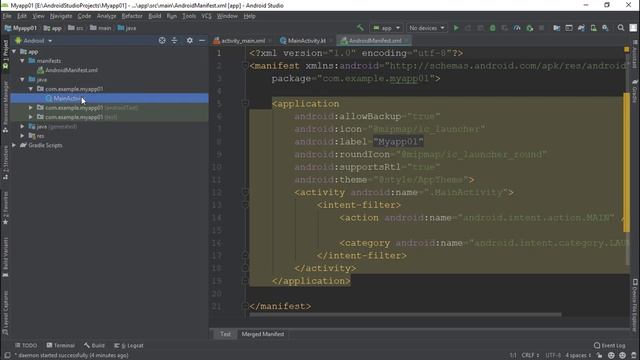Expand the java generated folder
Image resolution: width=640 pixels, height=360 pixels.
click(x=22, y=127)
